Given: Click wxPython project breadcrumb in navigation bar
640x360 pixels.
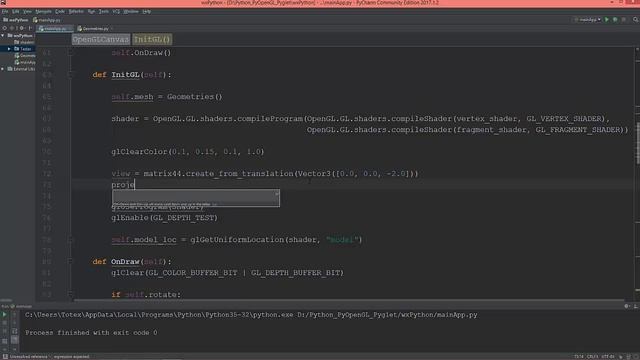Looking at the screenshot, I should [x=16, y=20].
